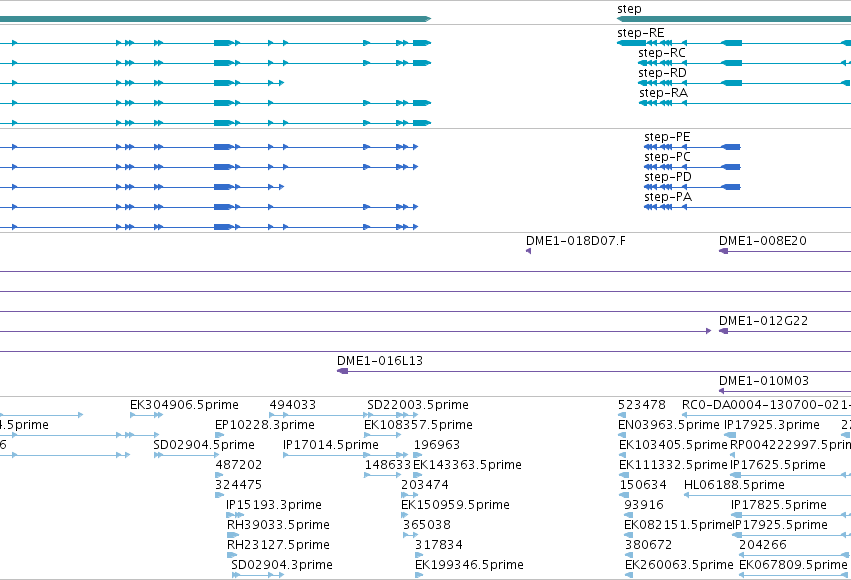Select the DME1-008E20 feature label
851x580 pixels.
763,241
